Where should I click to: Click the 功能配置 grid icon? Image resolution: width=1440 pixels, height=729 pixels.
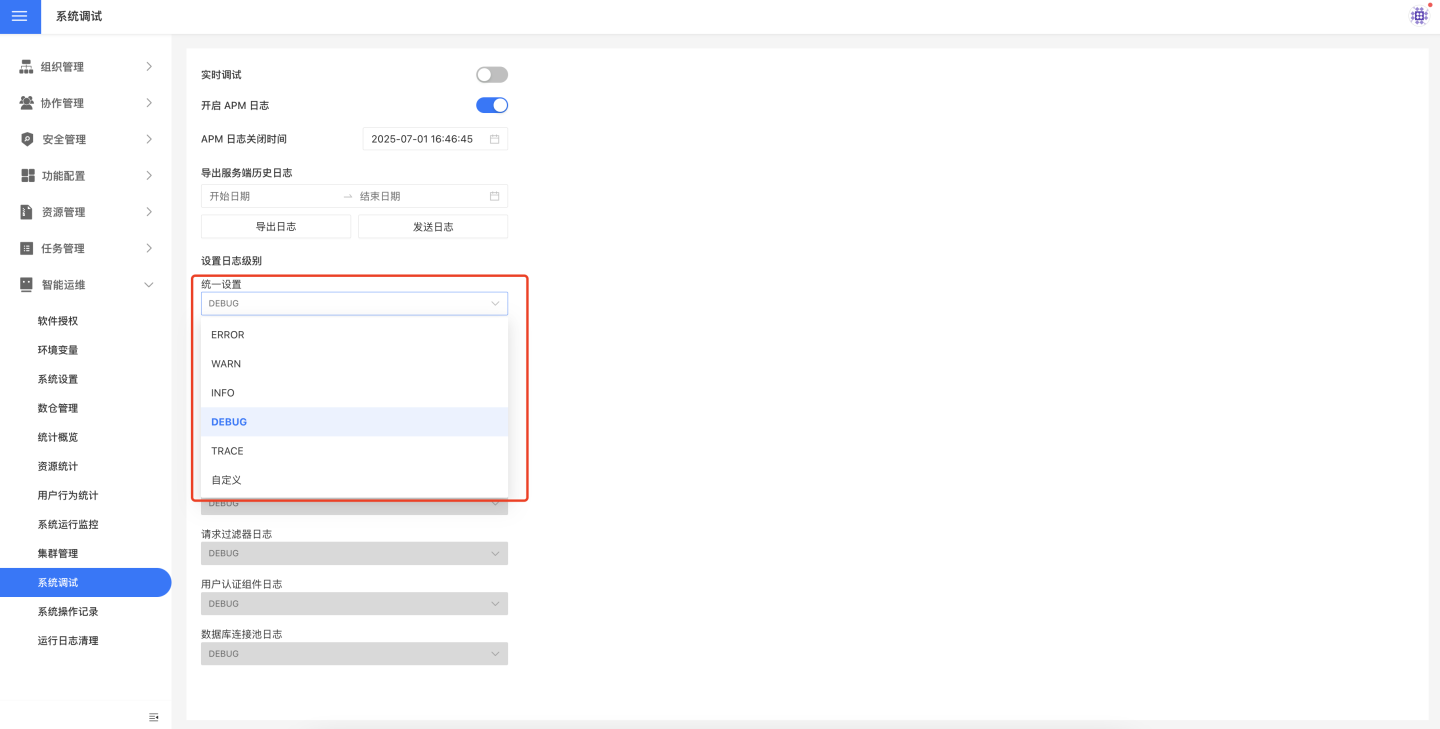pos(27,176)
